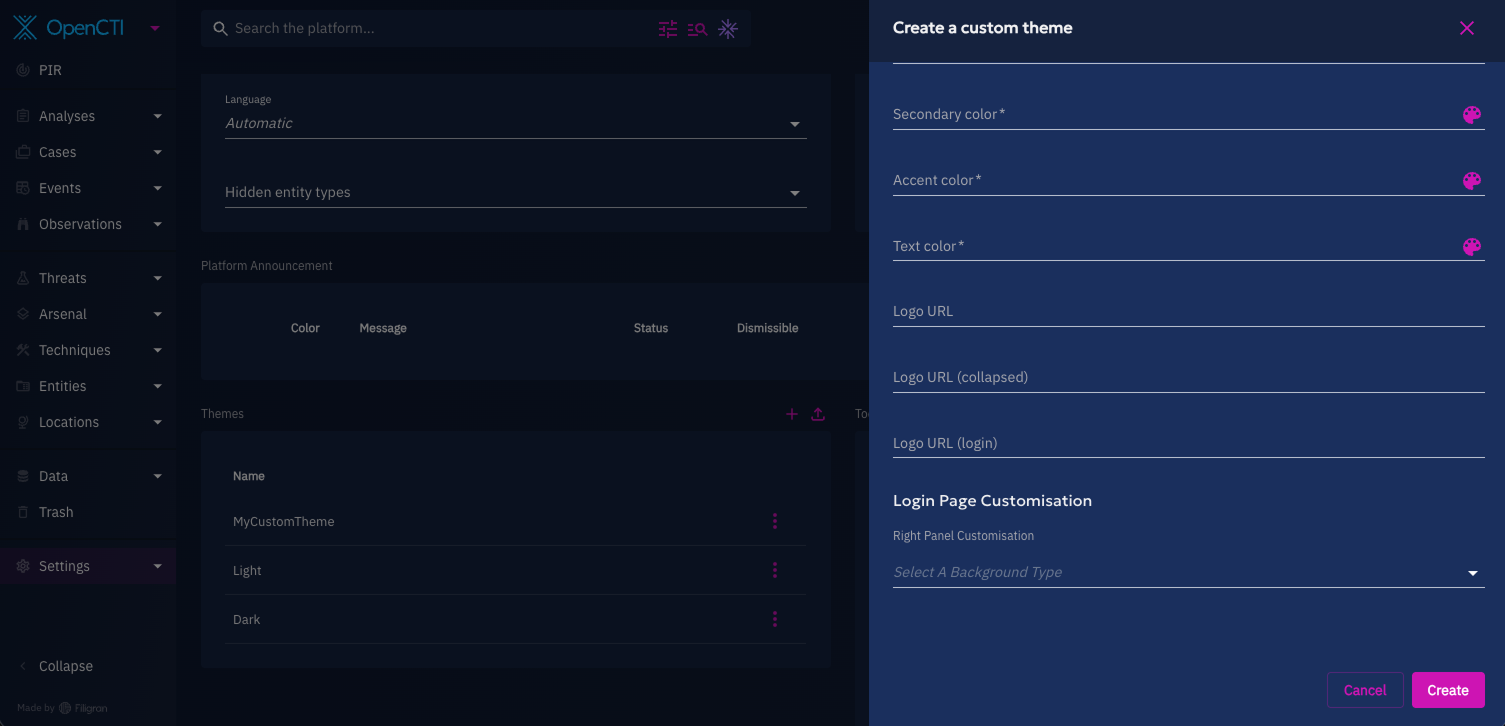Open advanced search filters icon

point(668,29)
